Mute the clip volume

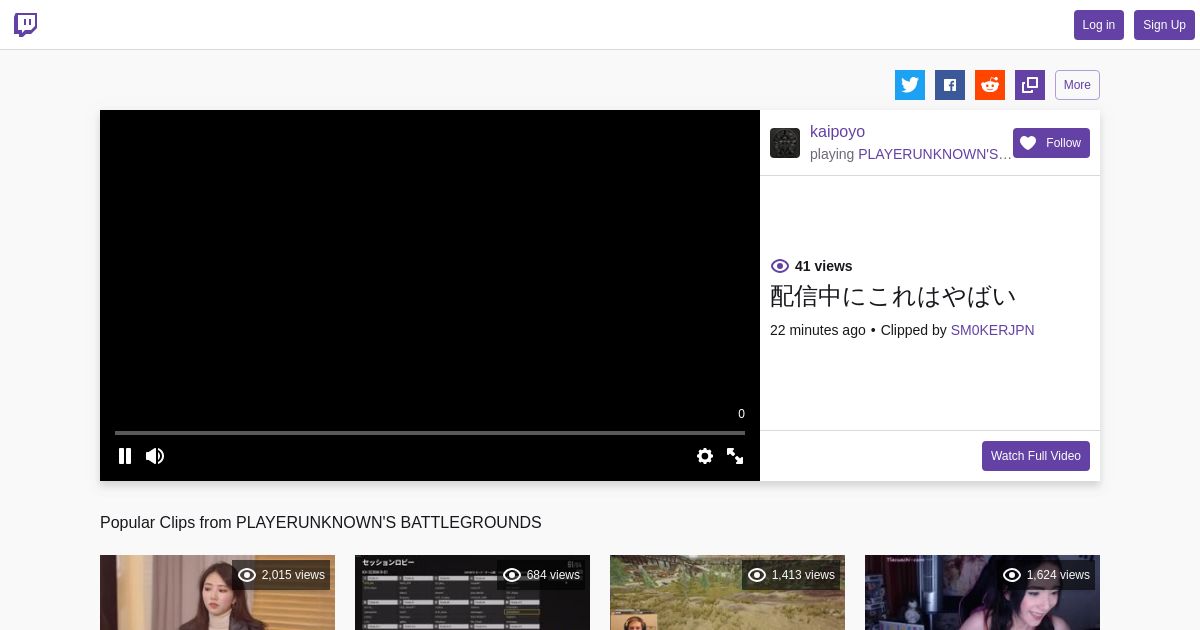[x=155, y=456]
